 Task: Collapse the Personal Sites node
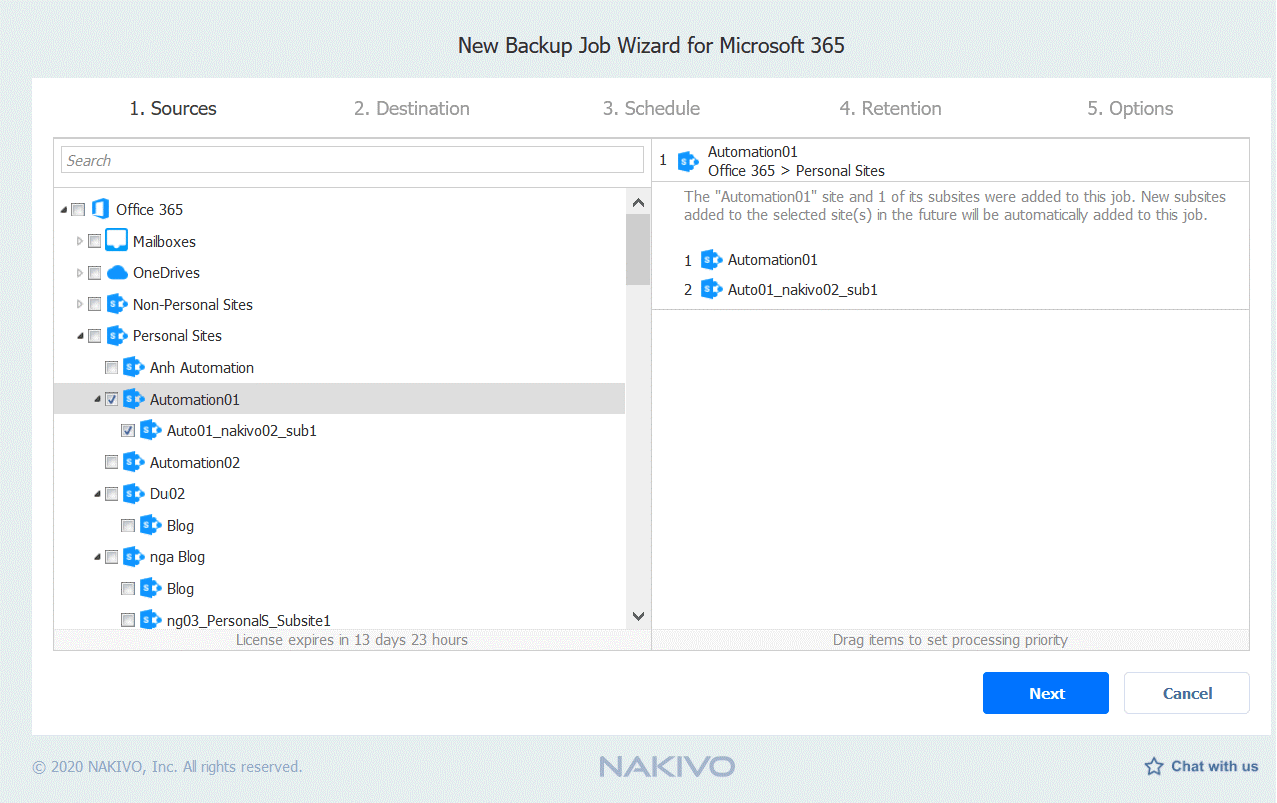point(81,335)
